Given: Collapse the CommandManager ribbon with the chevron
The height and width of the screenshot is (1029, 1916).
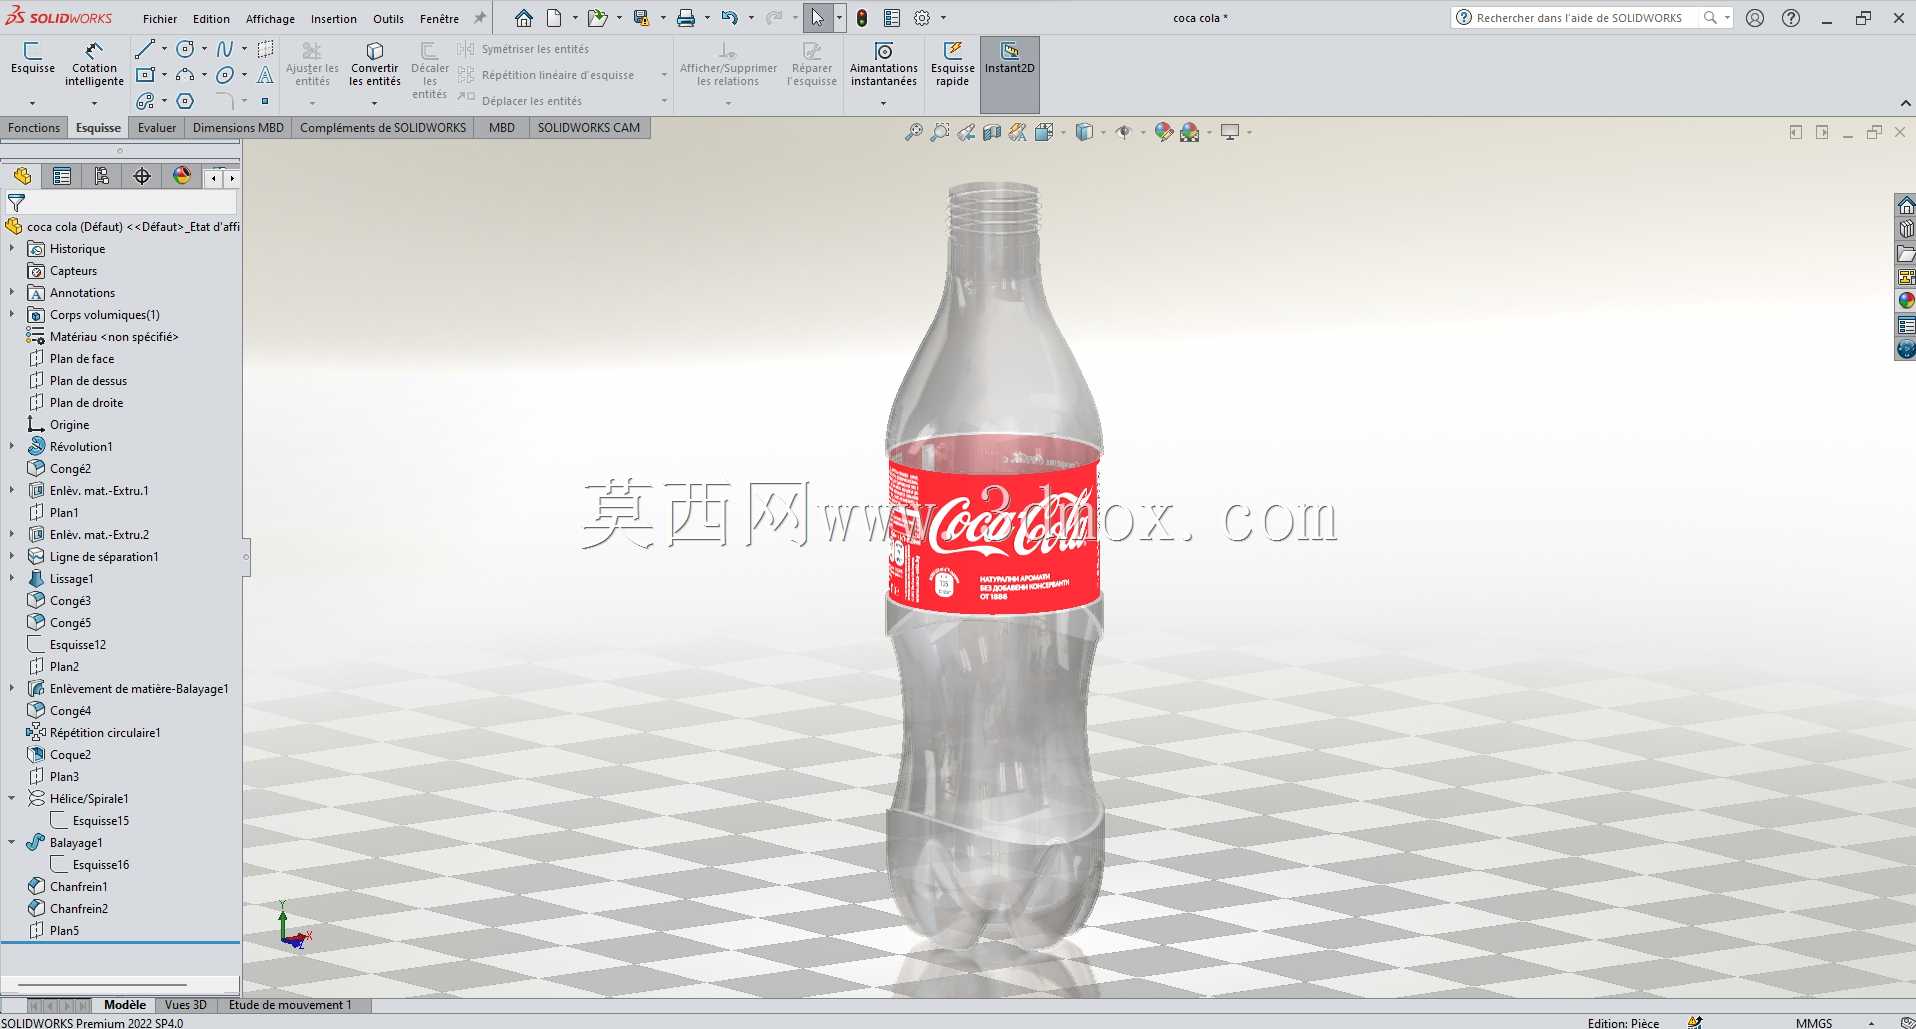Looking at the screenshot, I should [x=1904, y=104].
